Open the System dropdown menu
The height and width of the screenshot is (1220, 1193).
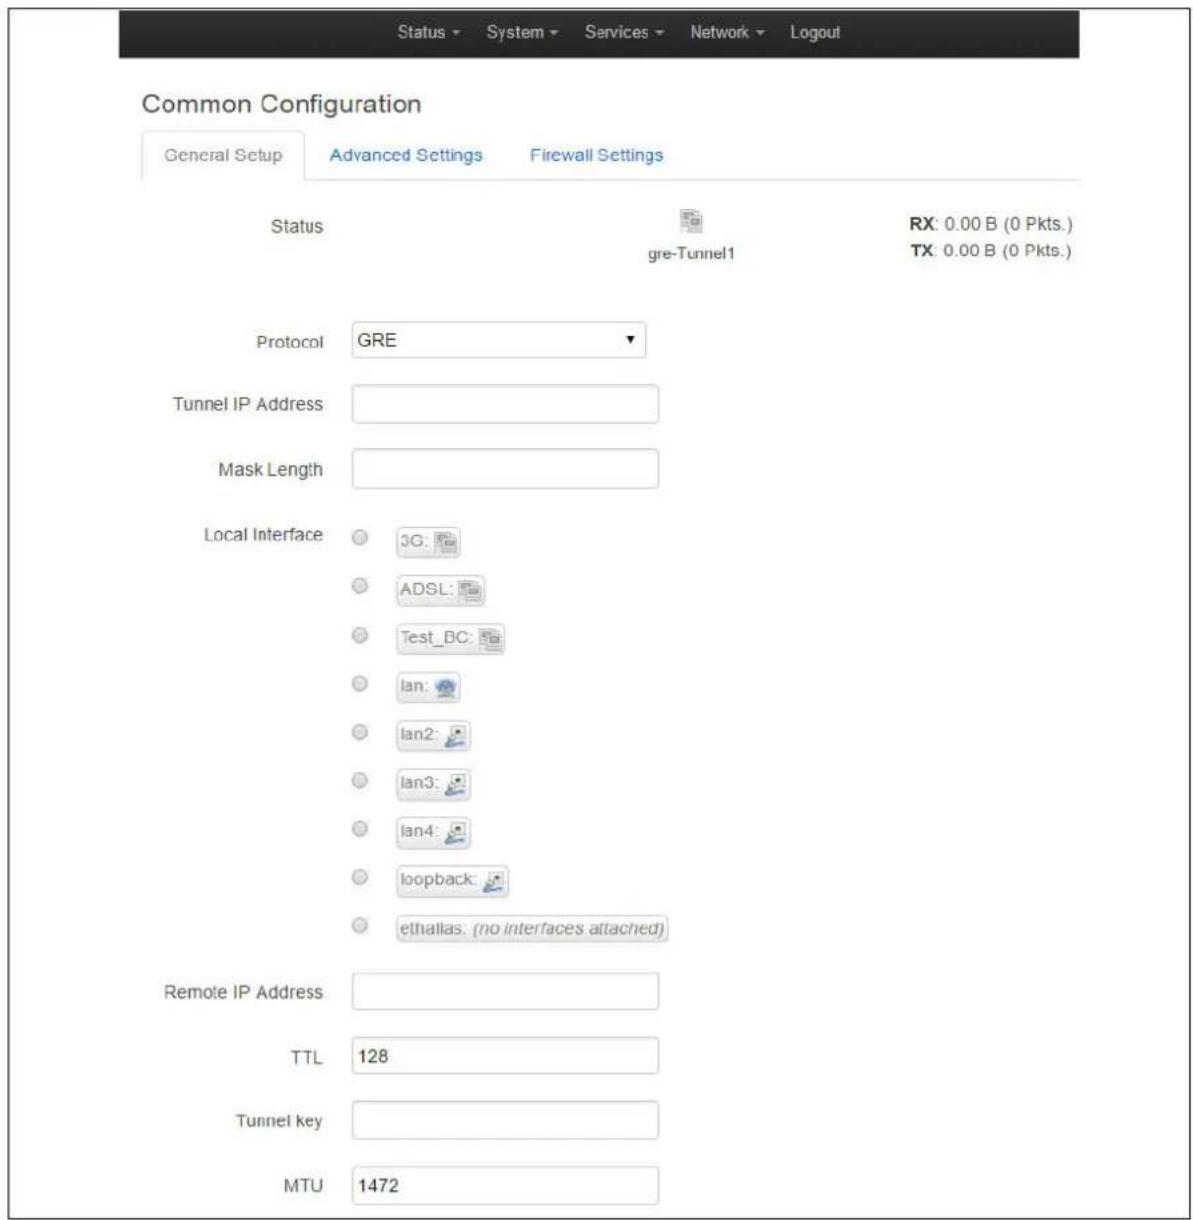tap(522, 32)
